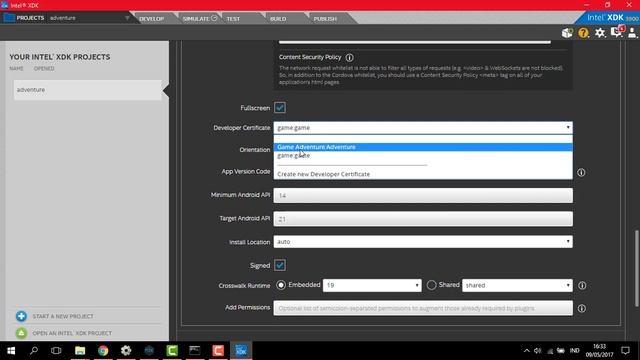Open the Intel XDK updates box icon
Viewport: 640px width, 360px height.
pos(567,33)
